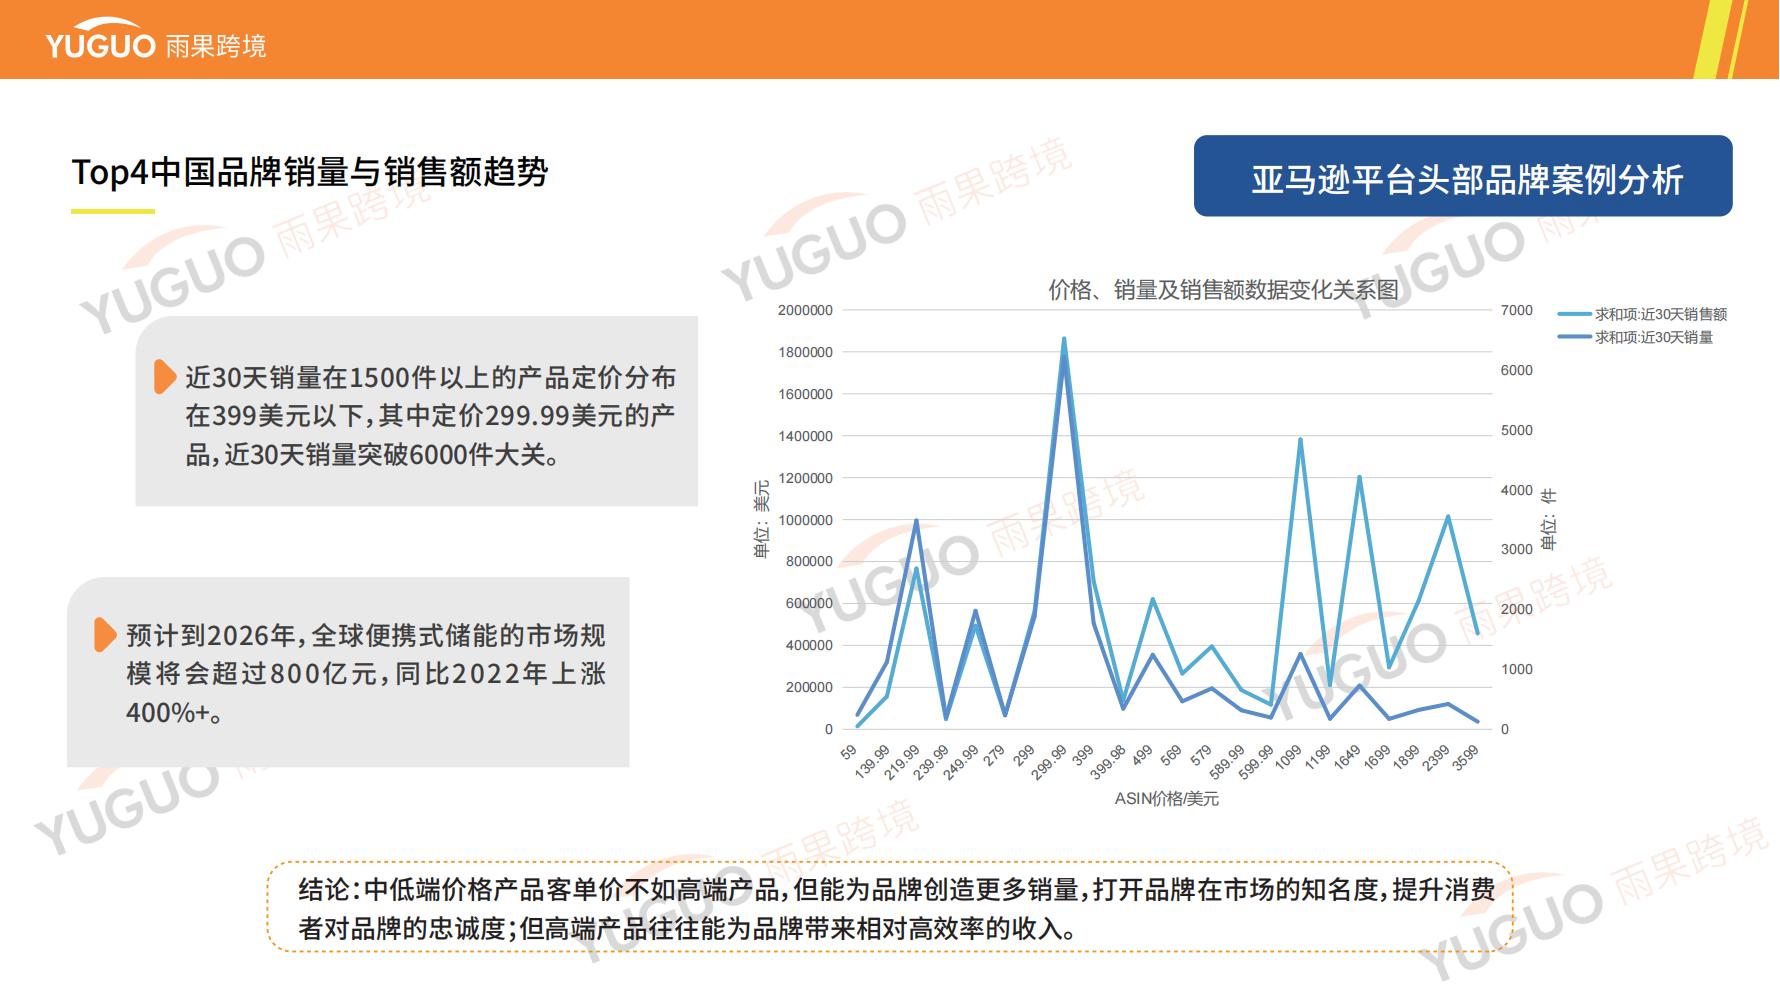This screenshot has height=1003, width=1780.
Task: Click x-axis label 139.99
Action: click(x=872, y=762)
